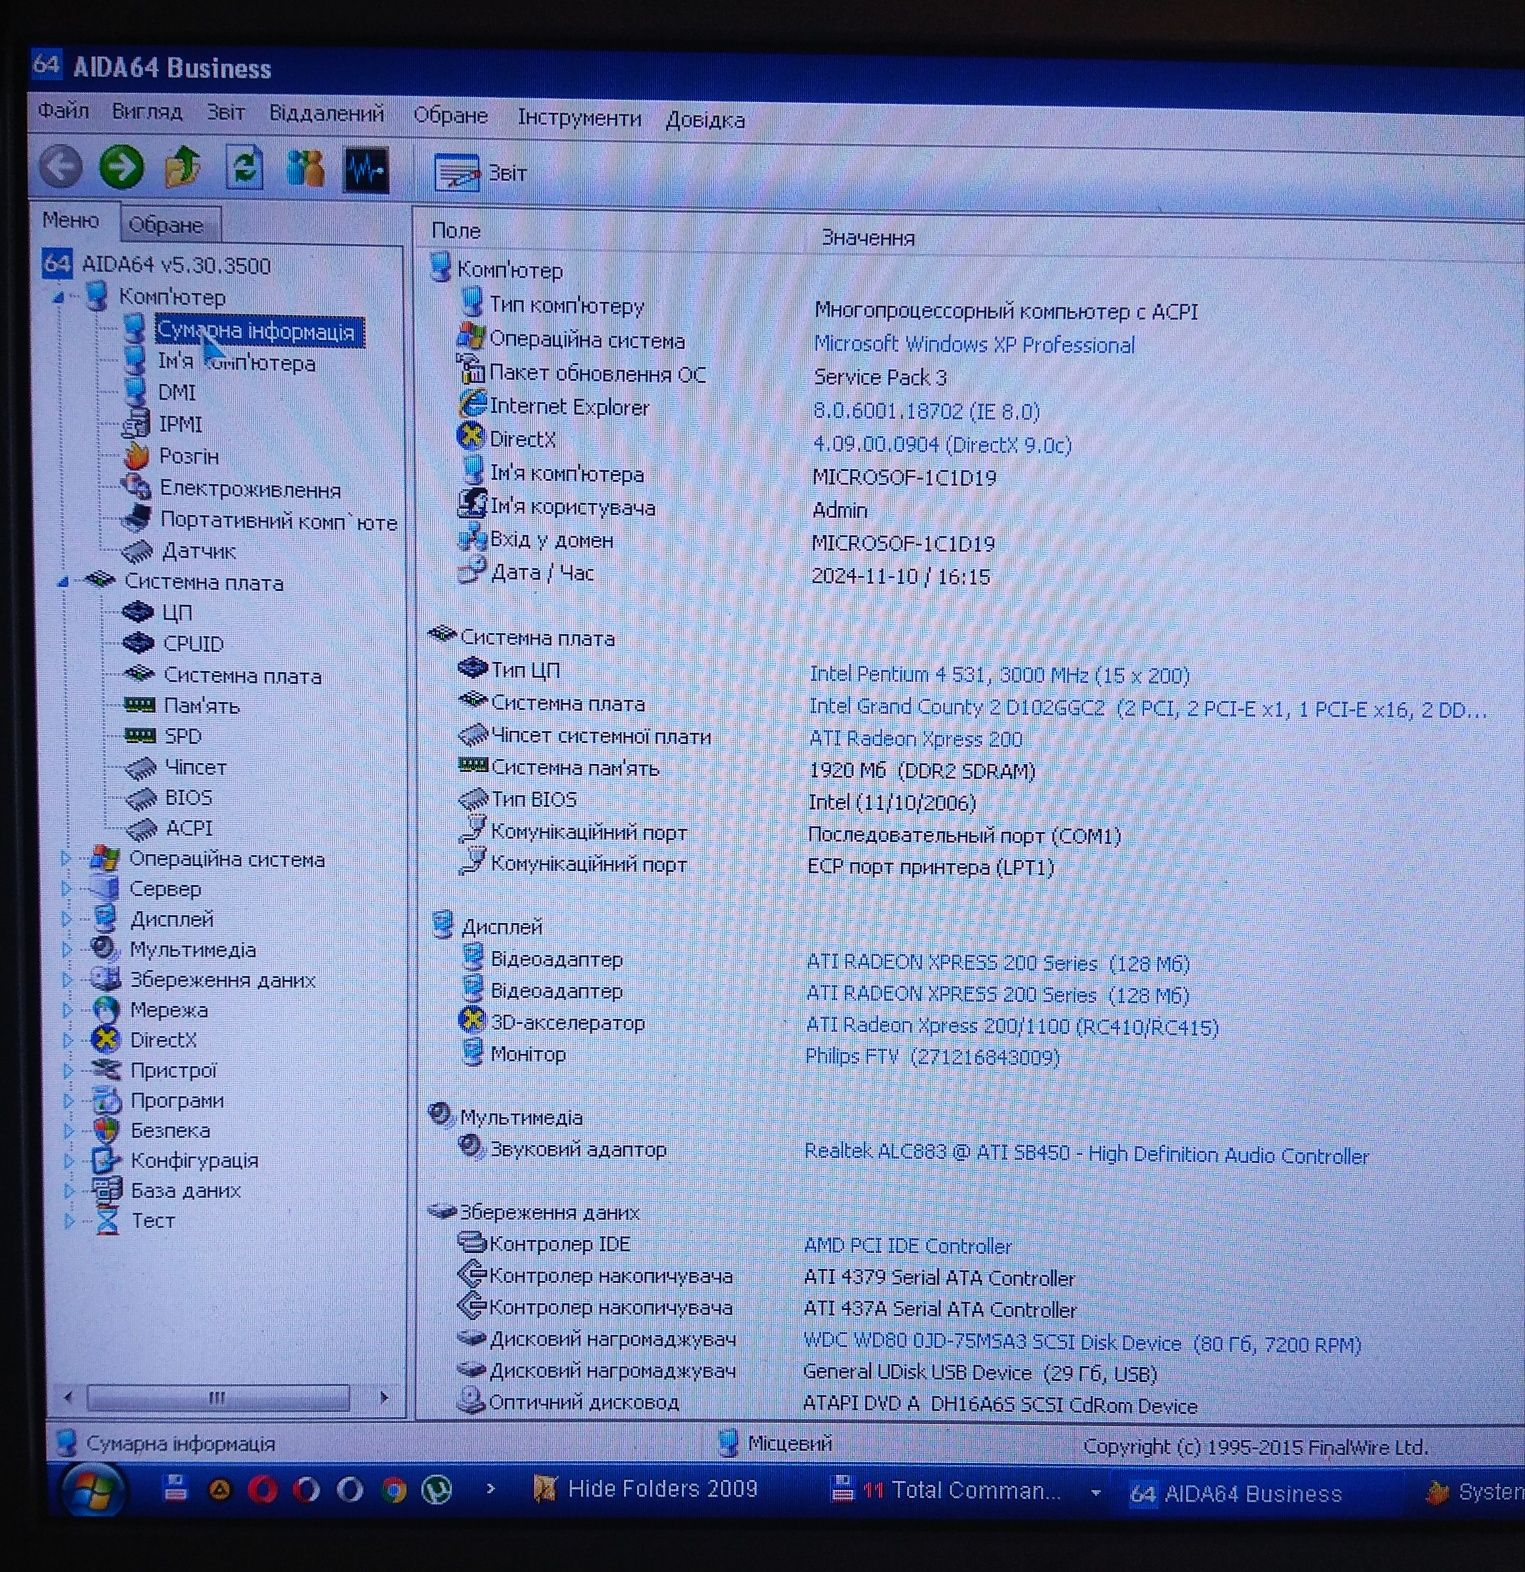
Task: Click the Значення column header
Action: (868, 238)
